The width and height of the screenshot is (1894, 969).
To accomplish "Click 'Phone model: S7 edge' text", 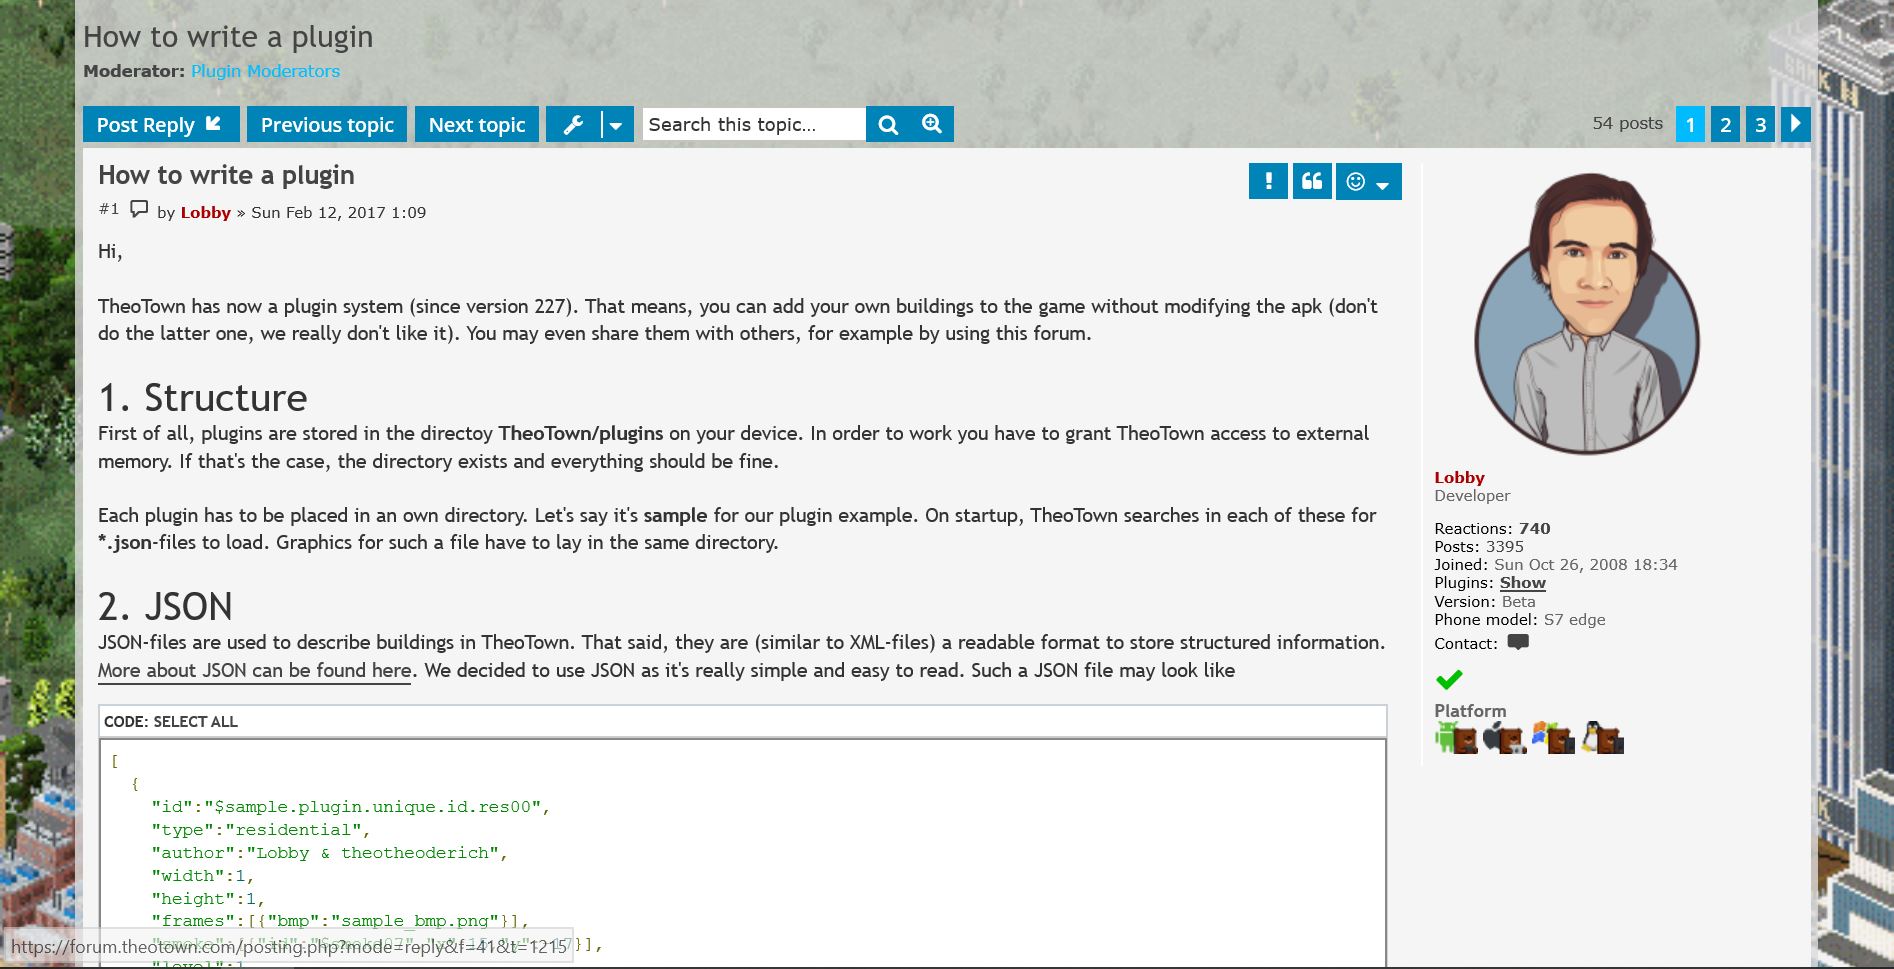I will (x=1520, y=620).
